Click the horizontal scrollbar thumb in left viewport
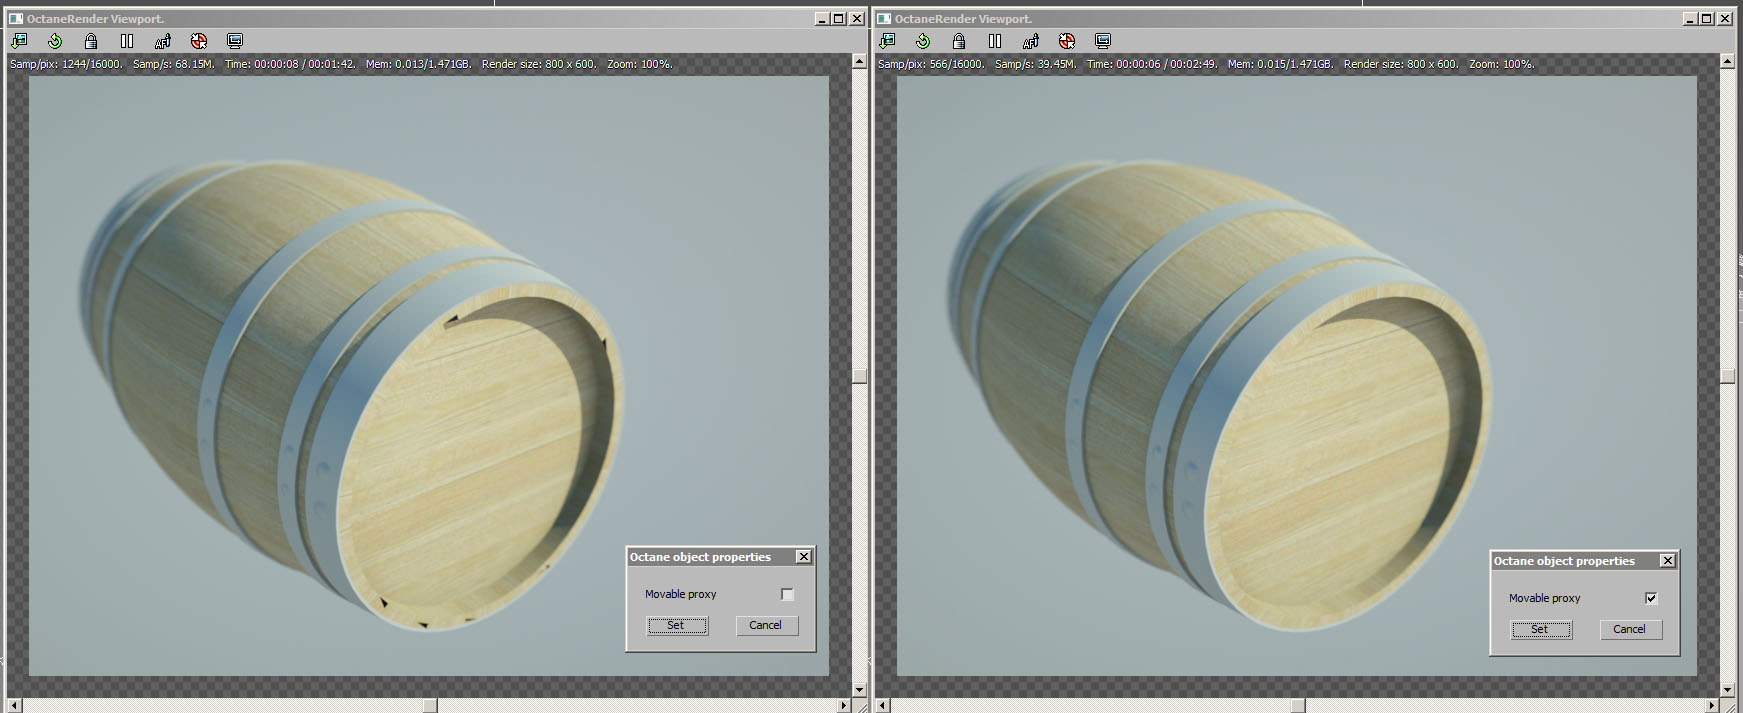 430,706
